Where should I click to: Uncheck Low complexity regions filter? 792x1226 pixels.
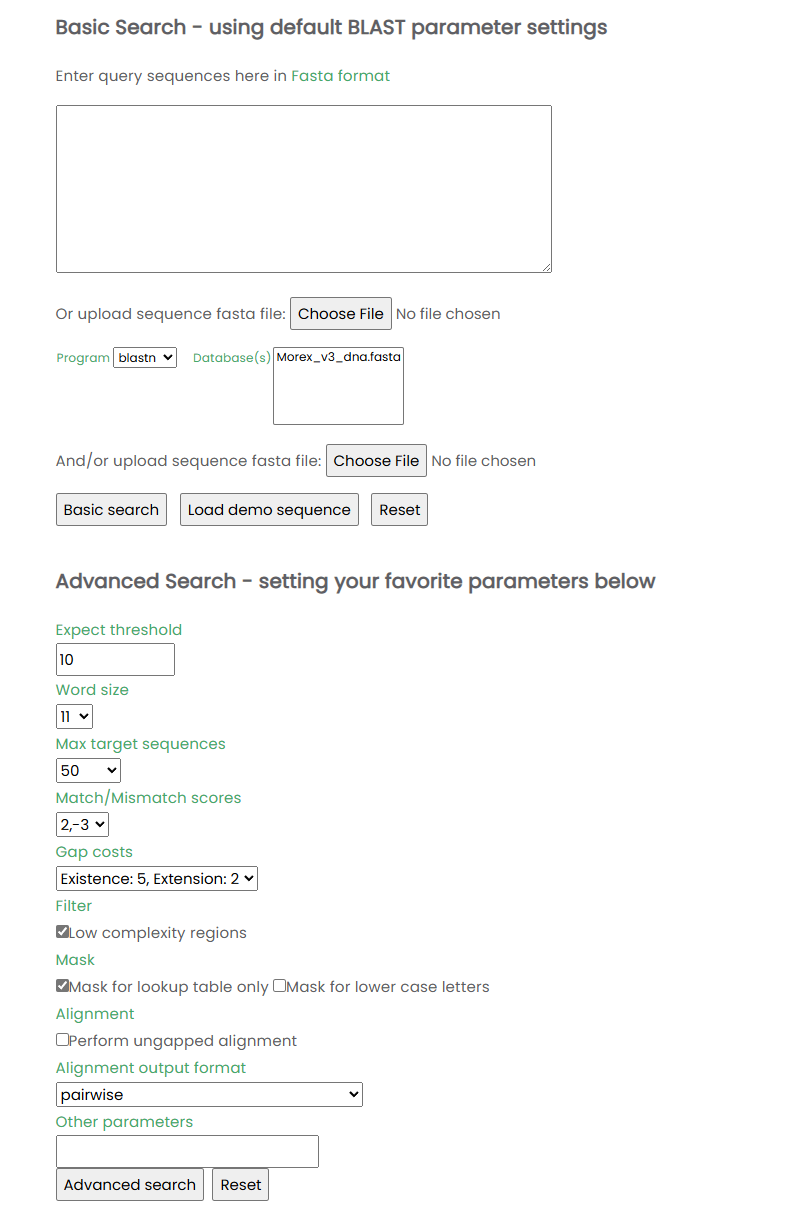63,932
